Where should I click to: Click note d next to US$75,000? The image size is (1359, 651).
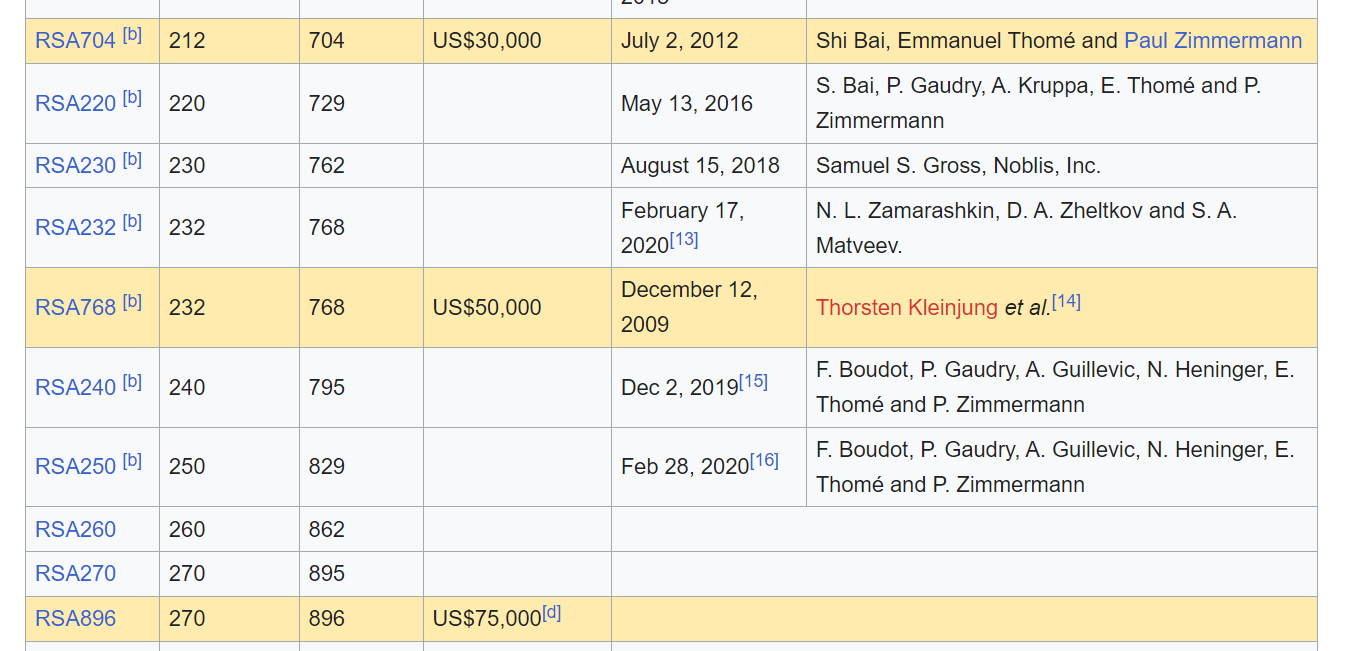pos(551,613)
